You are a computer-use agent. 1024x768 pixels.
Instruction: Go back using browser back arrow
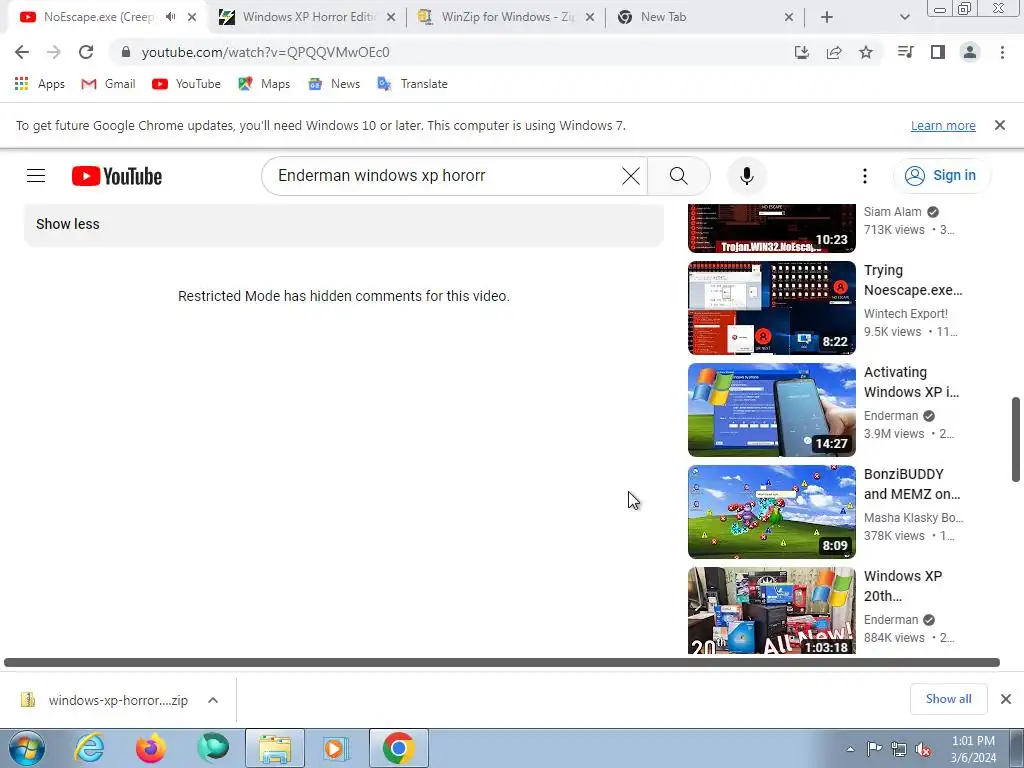click(22, 52)
